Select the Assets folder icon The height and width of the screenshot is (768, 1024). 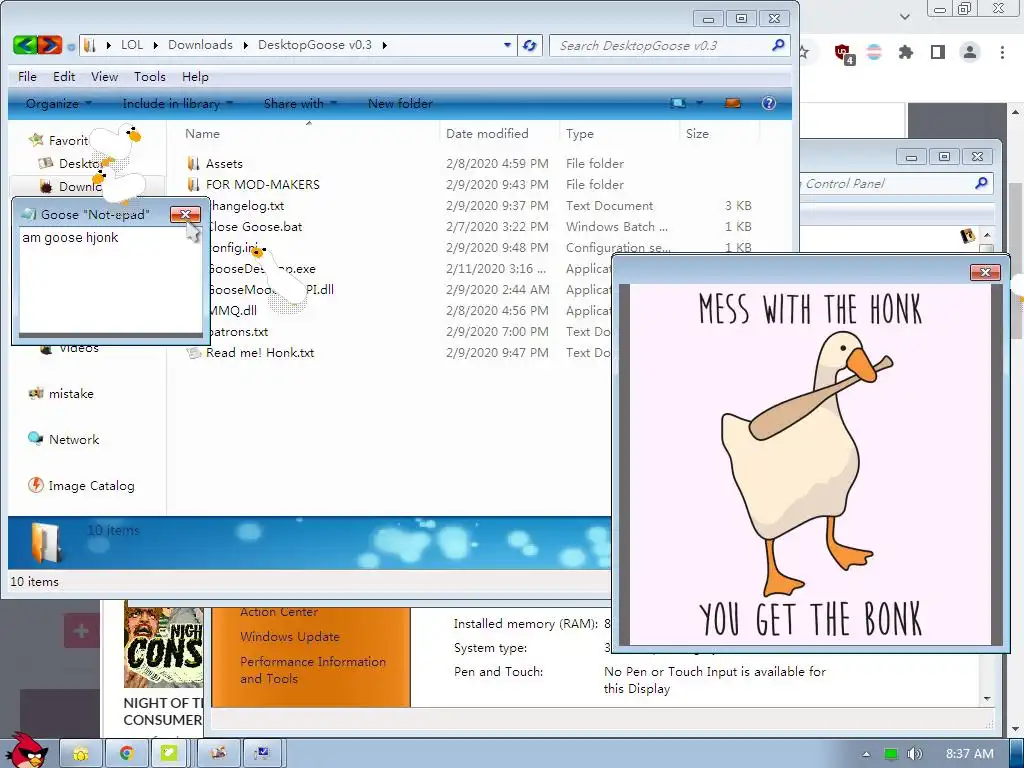pyautogui.click(x=193, y=163)
